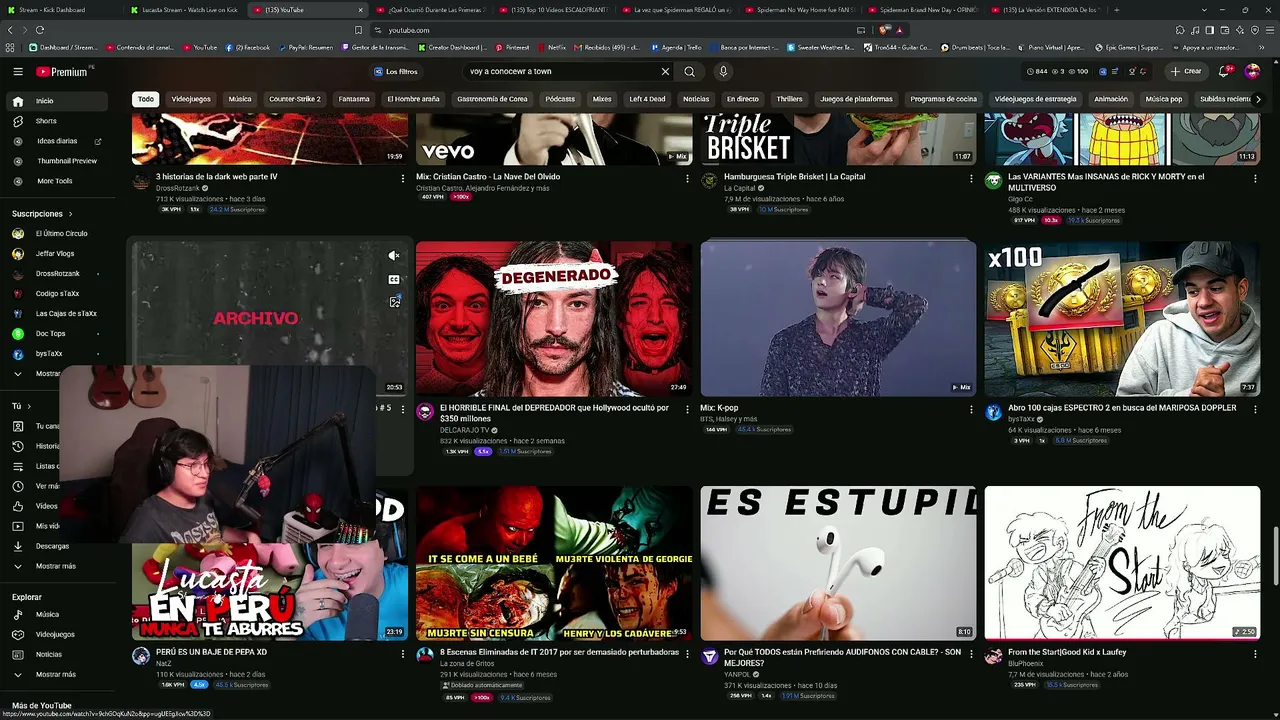Screen dimensions: 1280x720
Task: Open Jeffar Vlogs subscription channel
Action: [58, 254]
